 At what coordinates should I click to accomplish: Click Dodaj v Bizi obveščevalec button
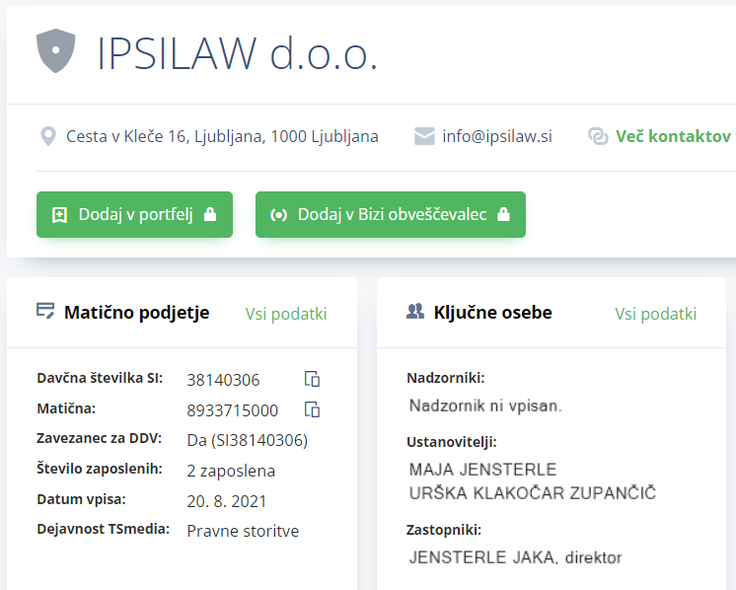click(x=391, y=215)
